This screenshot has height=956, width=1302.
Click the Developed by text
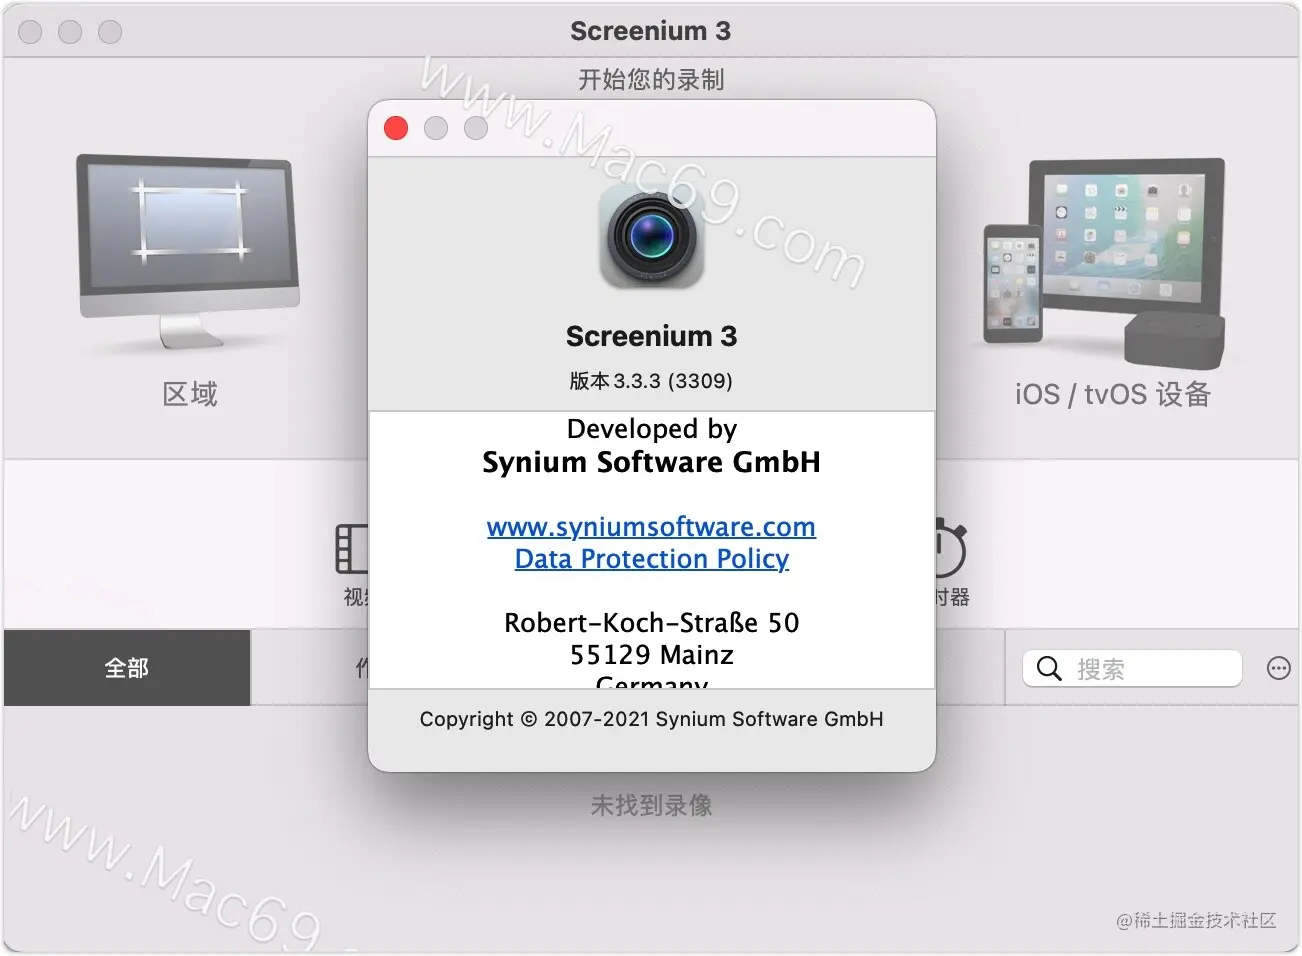click(652, 429)
